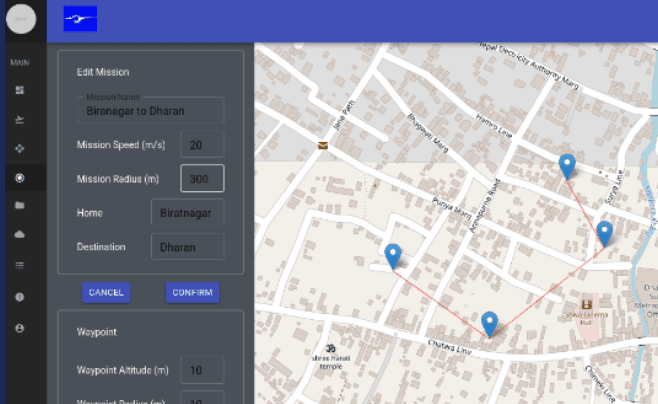Click the bird logo in header
The image size is (658, 404).
(x=80, y=19)
